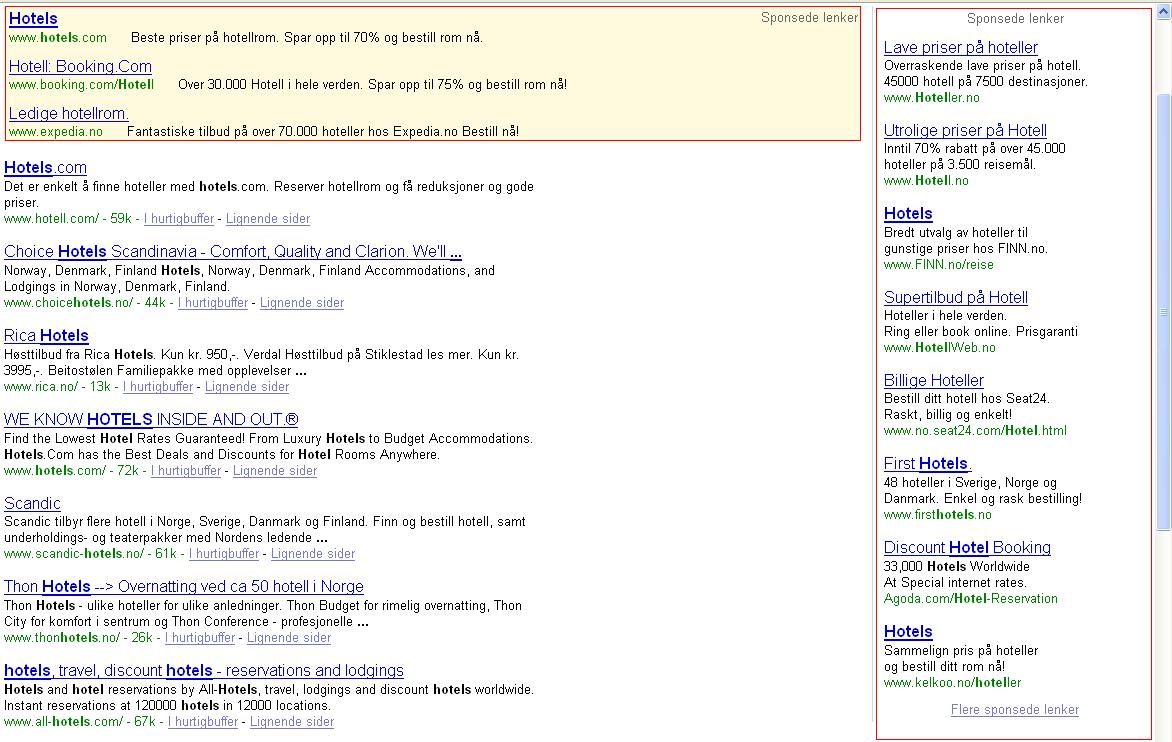The height and width of the screenshot is (742, 1172).
Task: Click 'Lignende sider' for www.hotels.com result
Action: pyautogui.click(x=275, y=471)
